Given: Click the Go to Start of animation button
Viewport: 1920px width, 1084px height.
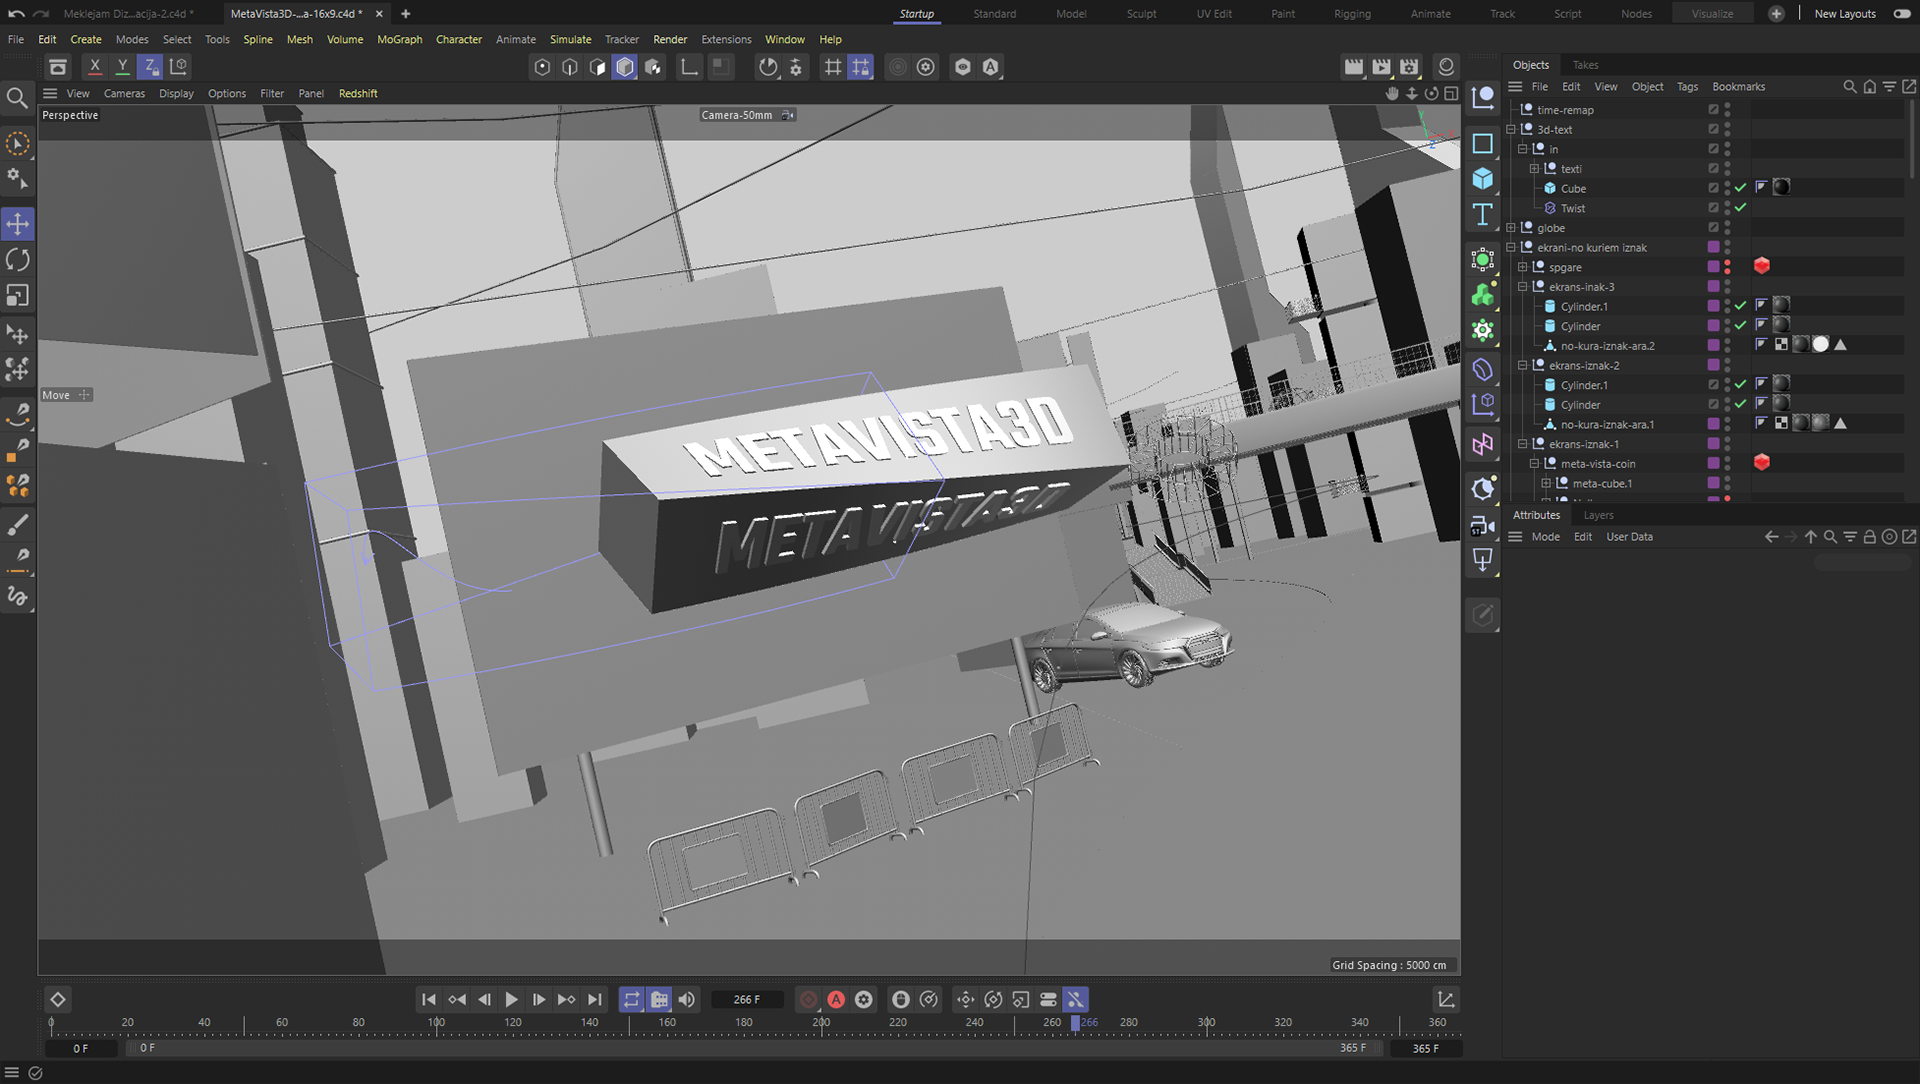Looking at the screenshot, I should [x=428, y=999].
